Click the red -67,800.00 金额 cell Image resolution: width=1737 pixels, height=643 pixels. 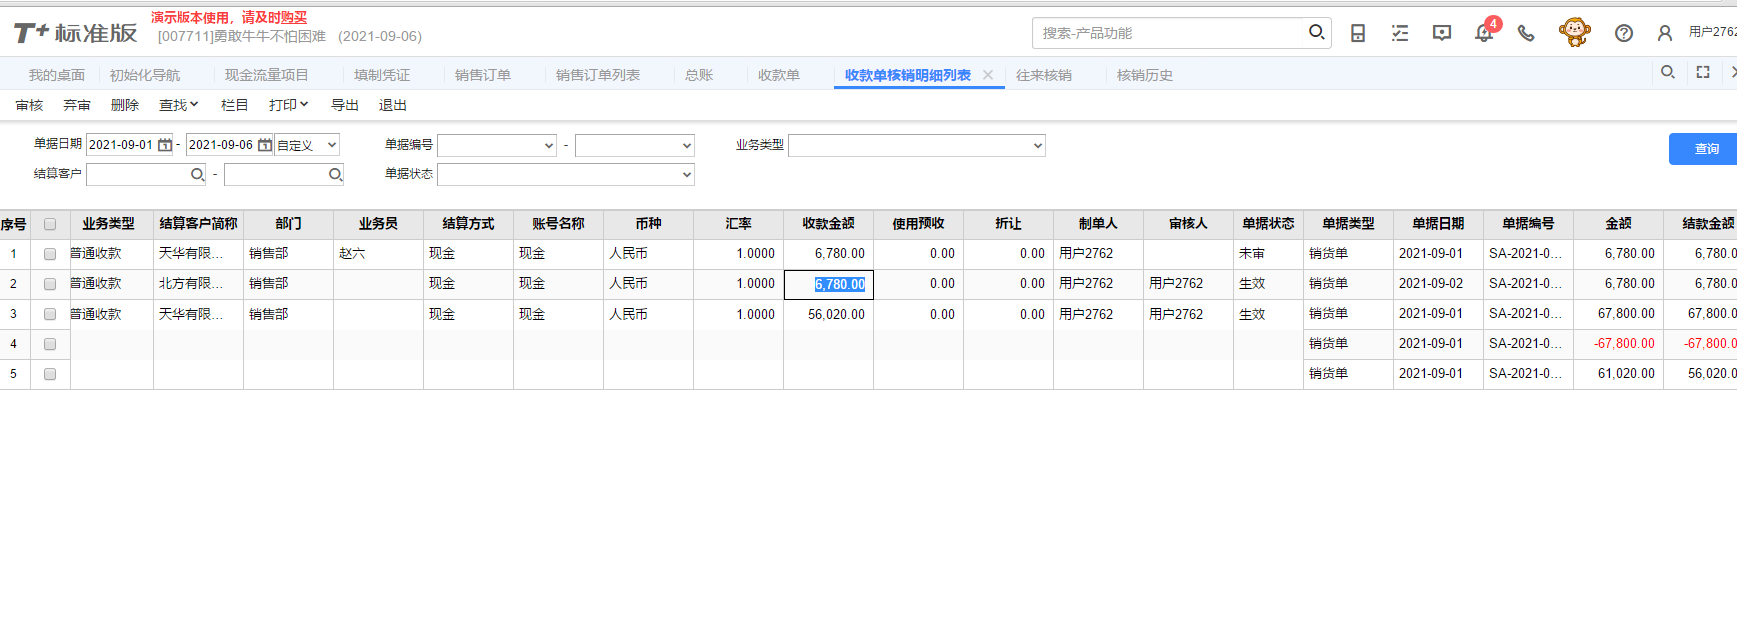coord(1618,344)
